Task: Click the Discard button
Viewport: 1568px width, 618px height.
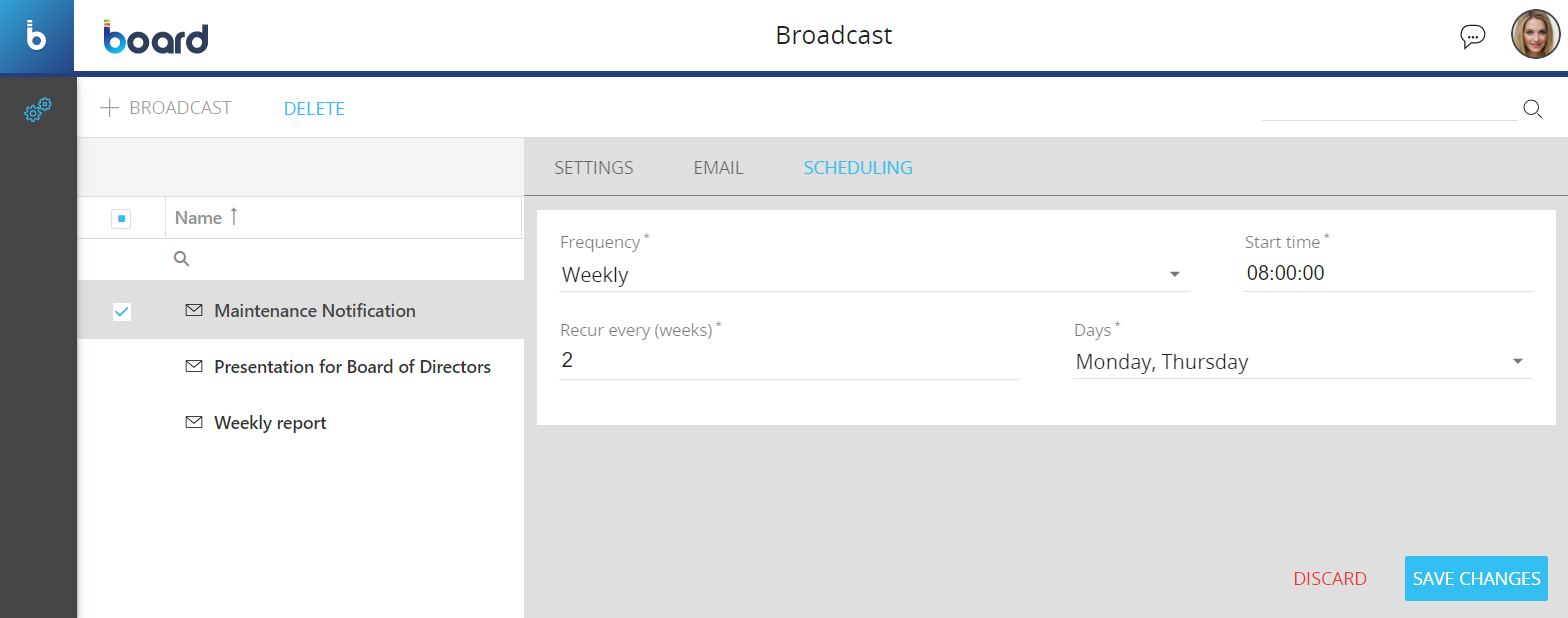Action: (x=1330, y=579)
